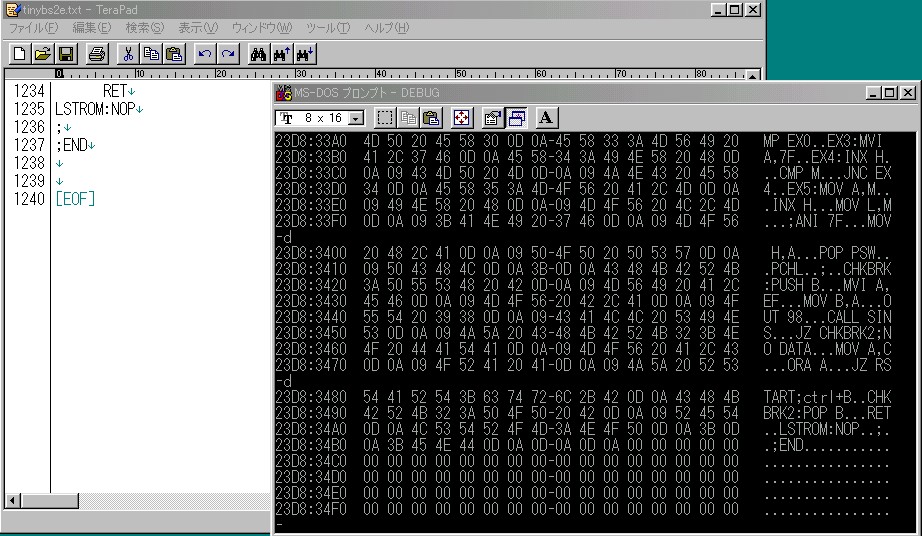The width and height of the screenshot is (922, 536).
Task: Click text LSTROM:NOP on line 1235
Action: point(95,109)
